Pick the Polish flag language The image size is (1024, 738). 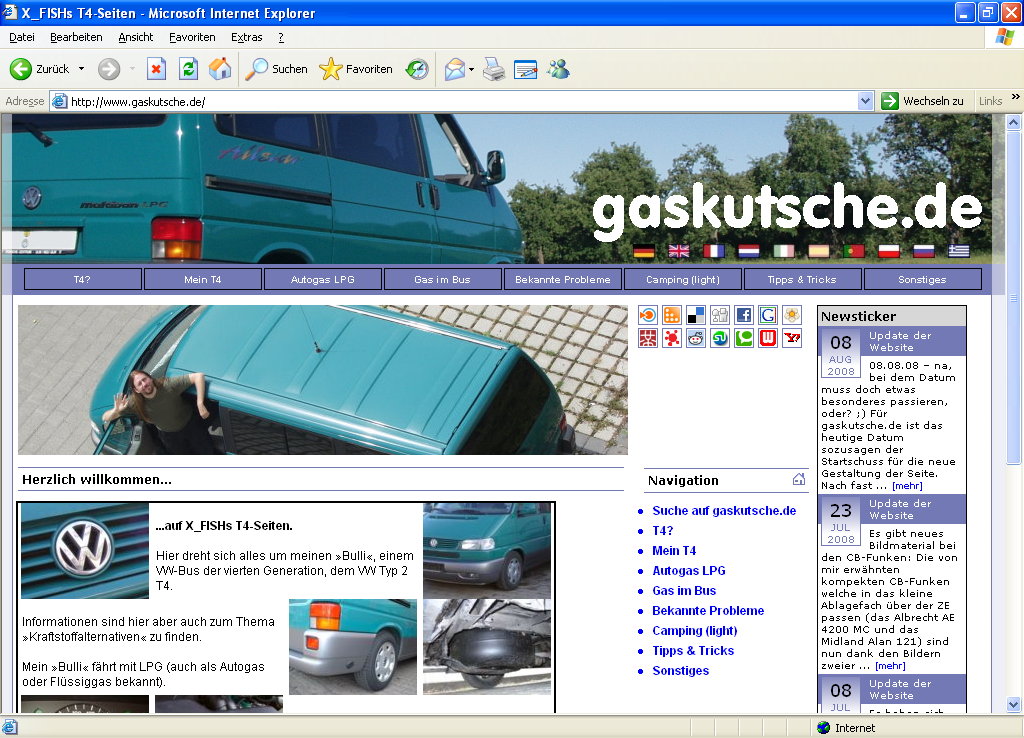(889, 251)
